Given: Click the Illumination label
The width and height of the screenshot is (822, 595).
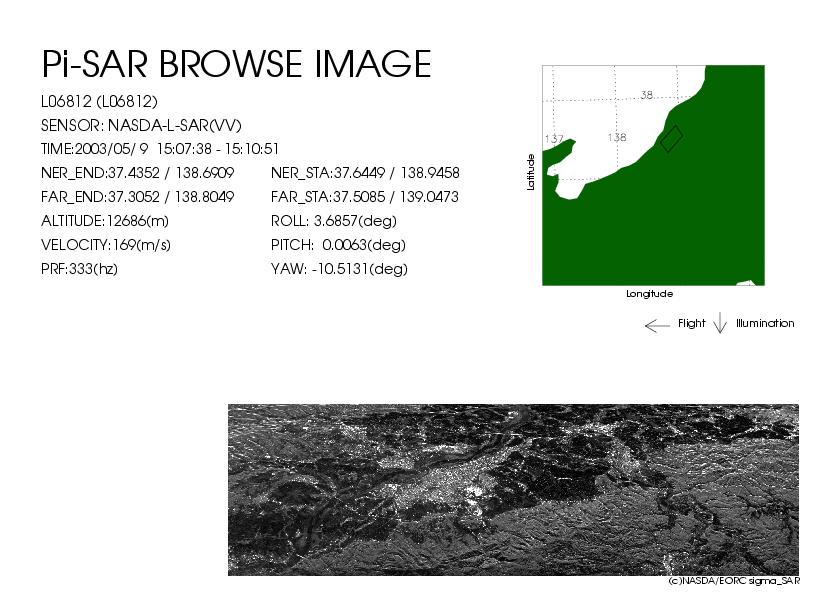Looking at the screenshot, I should 765,323.
